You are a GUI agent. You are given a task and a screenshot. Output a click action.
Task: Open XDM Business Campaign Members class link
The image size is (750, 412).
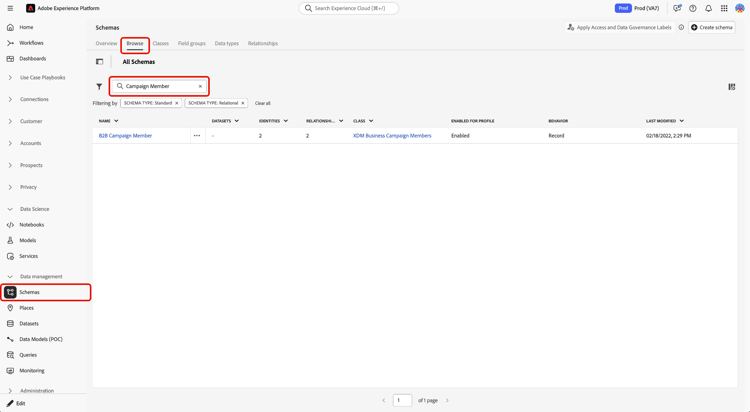click(x=392, y=136)
